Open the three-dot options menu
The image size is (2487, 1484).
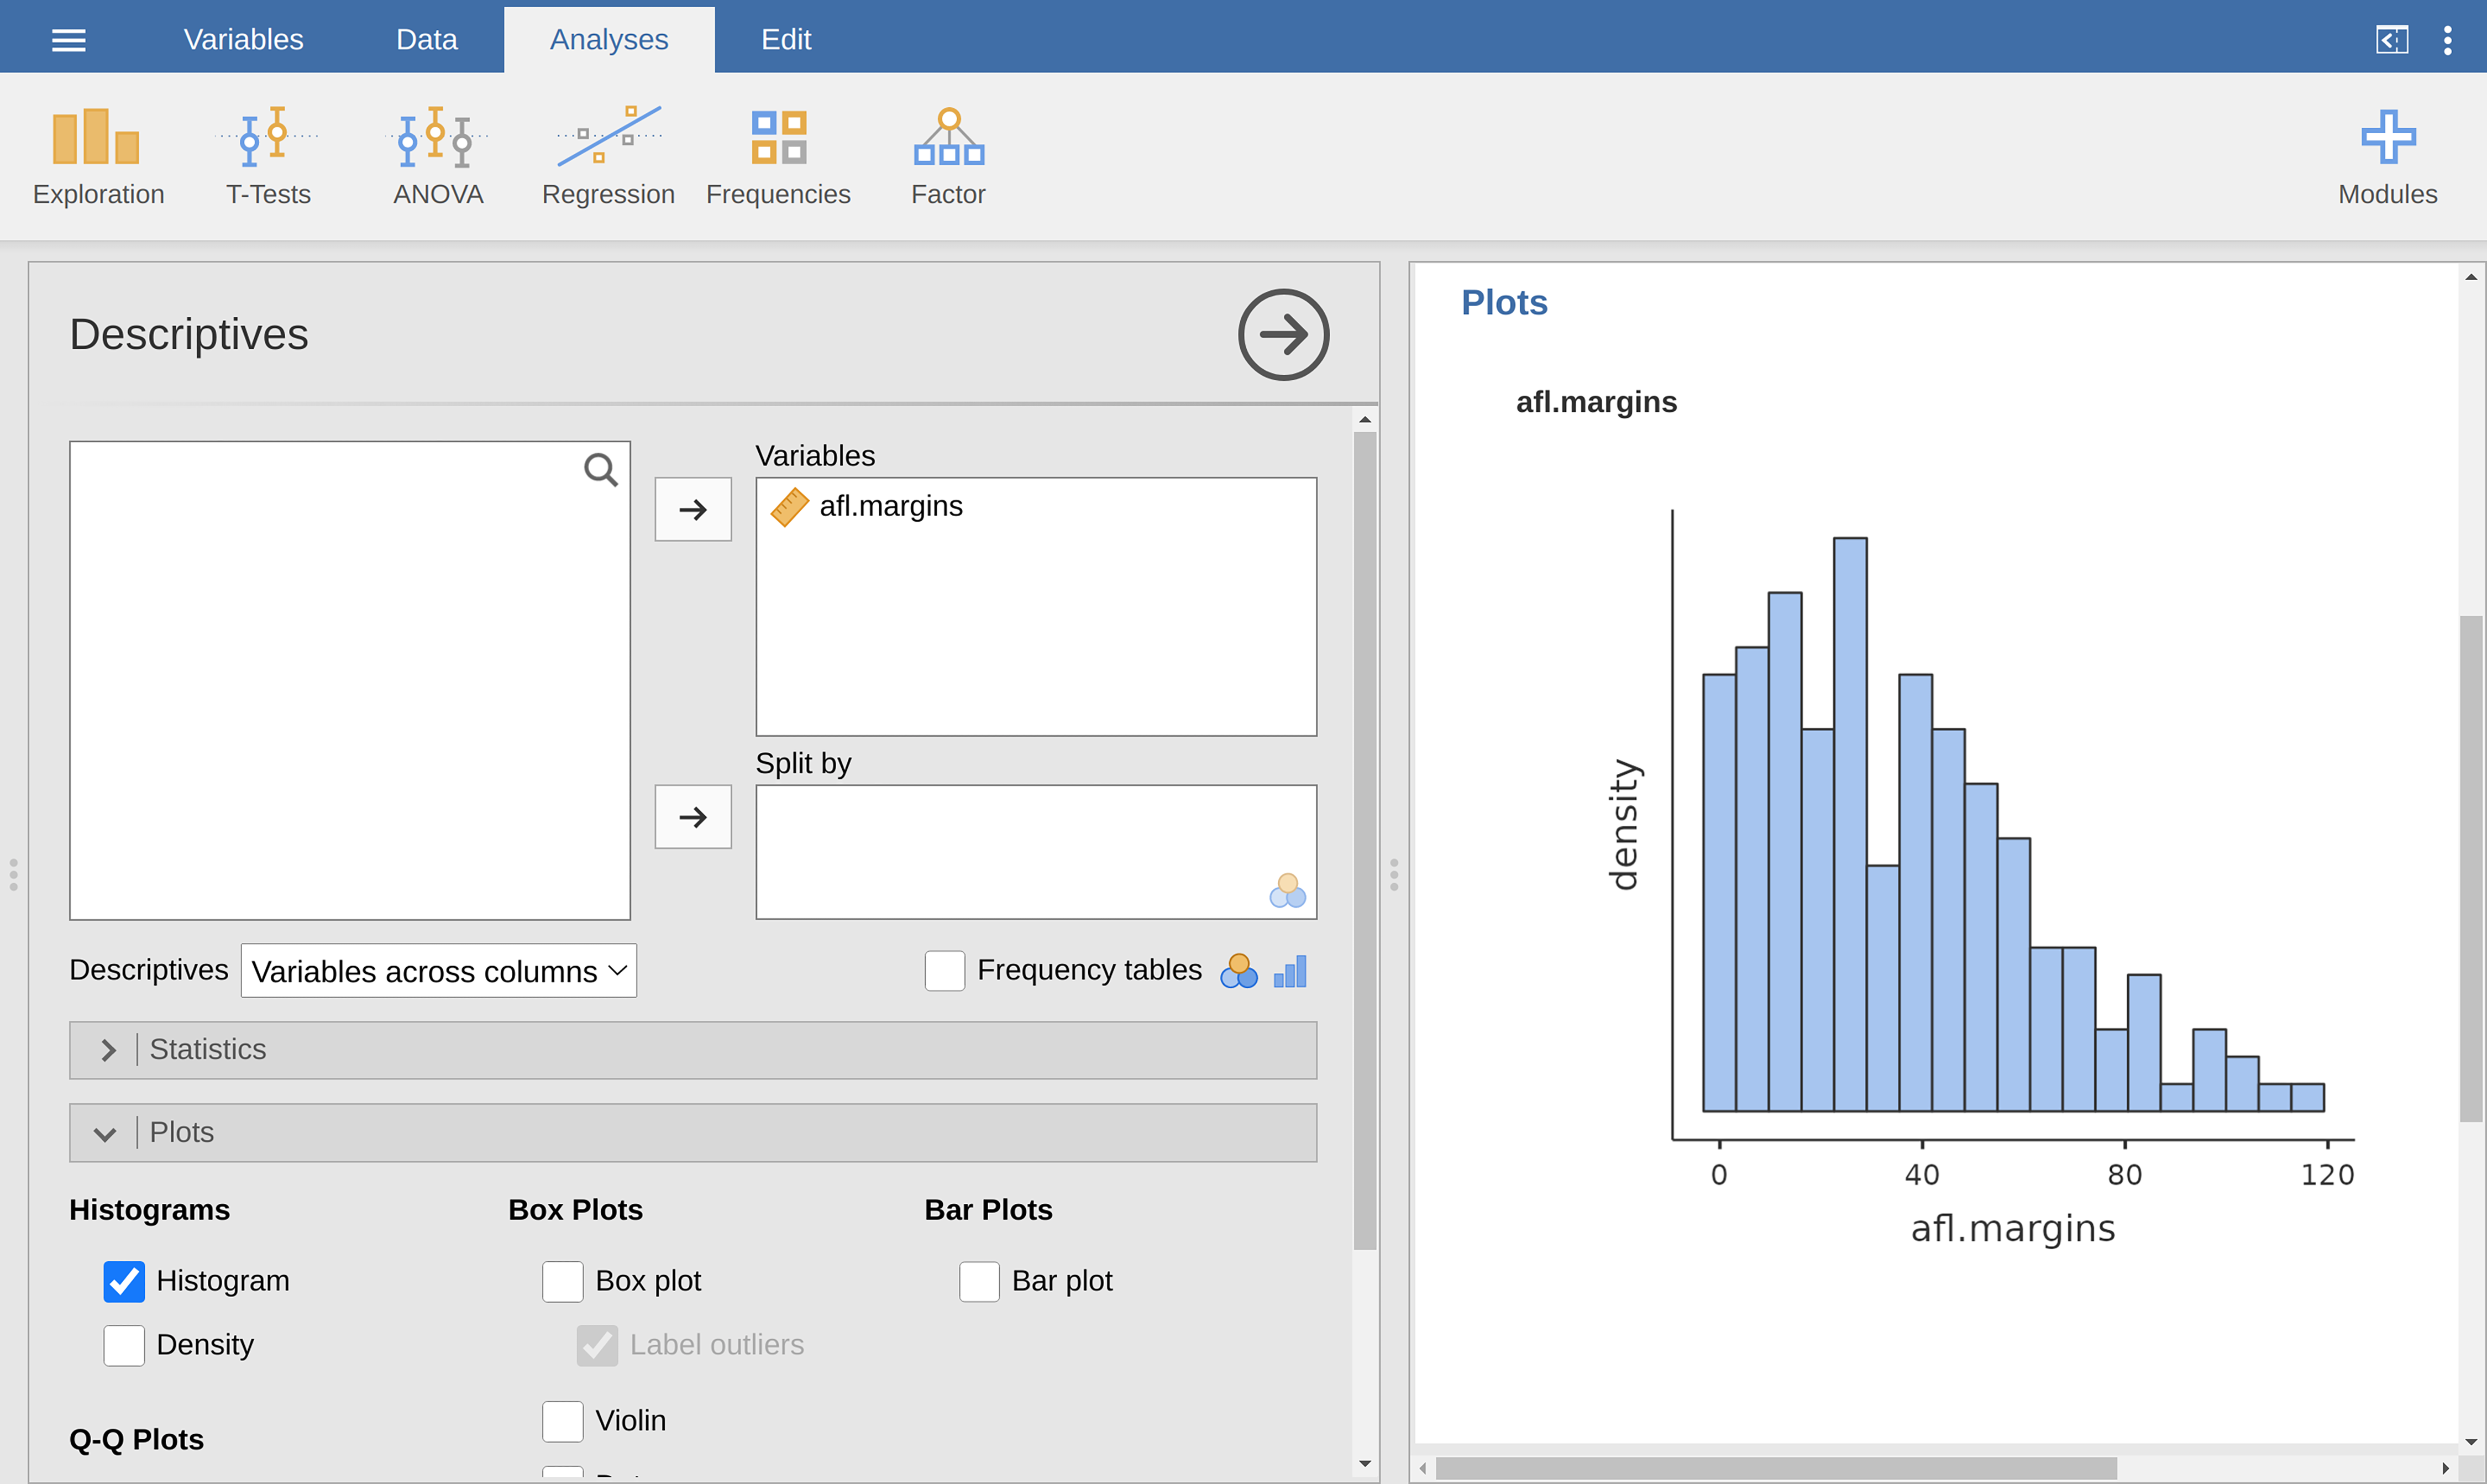click(2447, 40)
